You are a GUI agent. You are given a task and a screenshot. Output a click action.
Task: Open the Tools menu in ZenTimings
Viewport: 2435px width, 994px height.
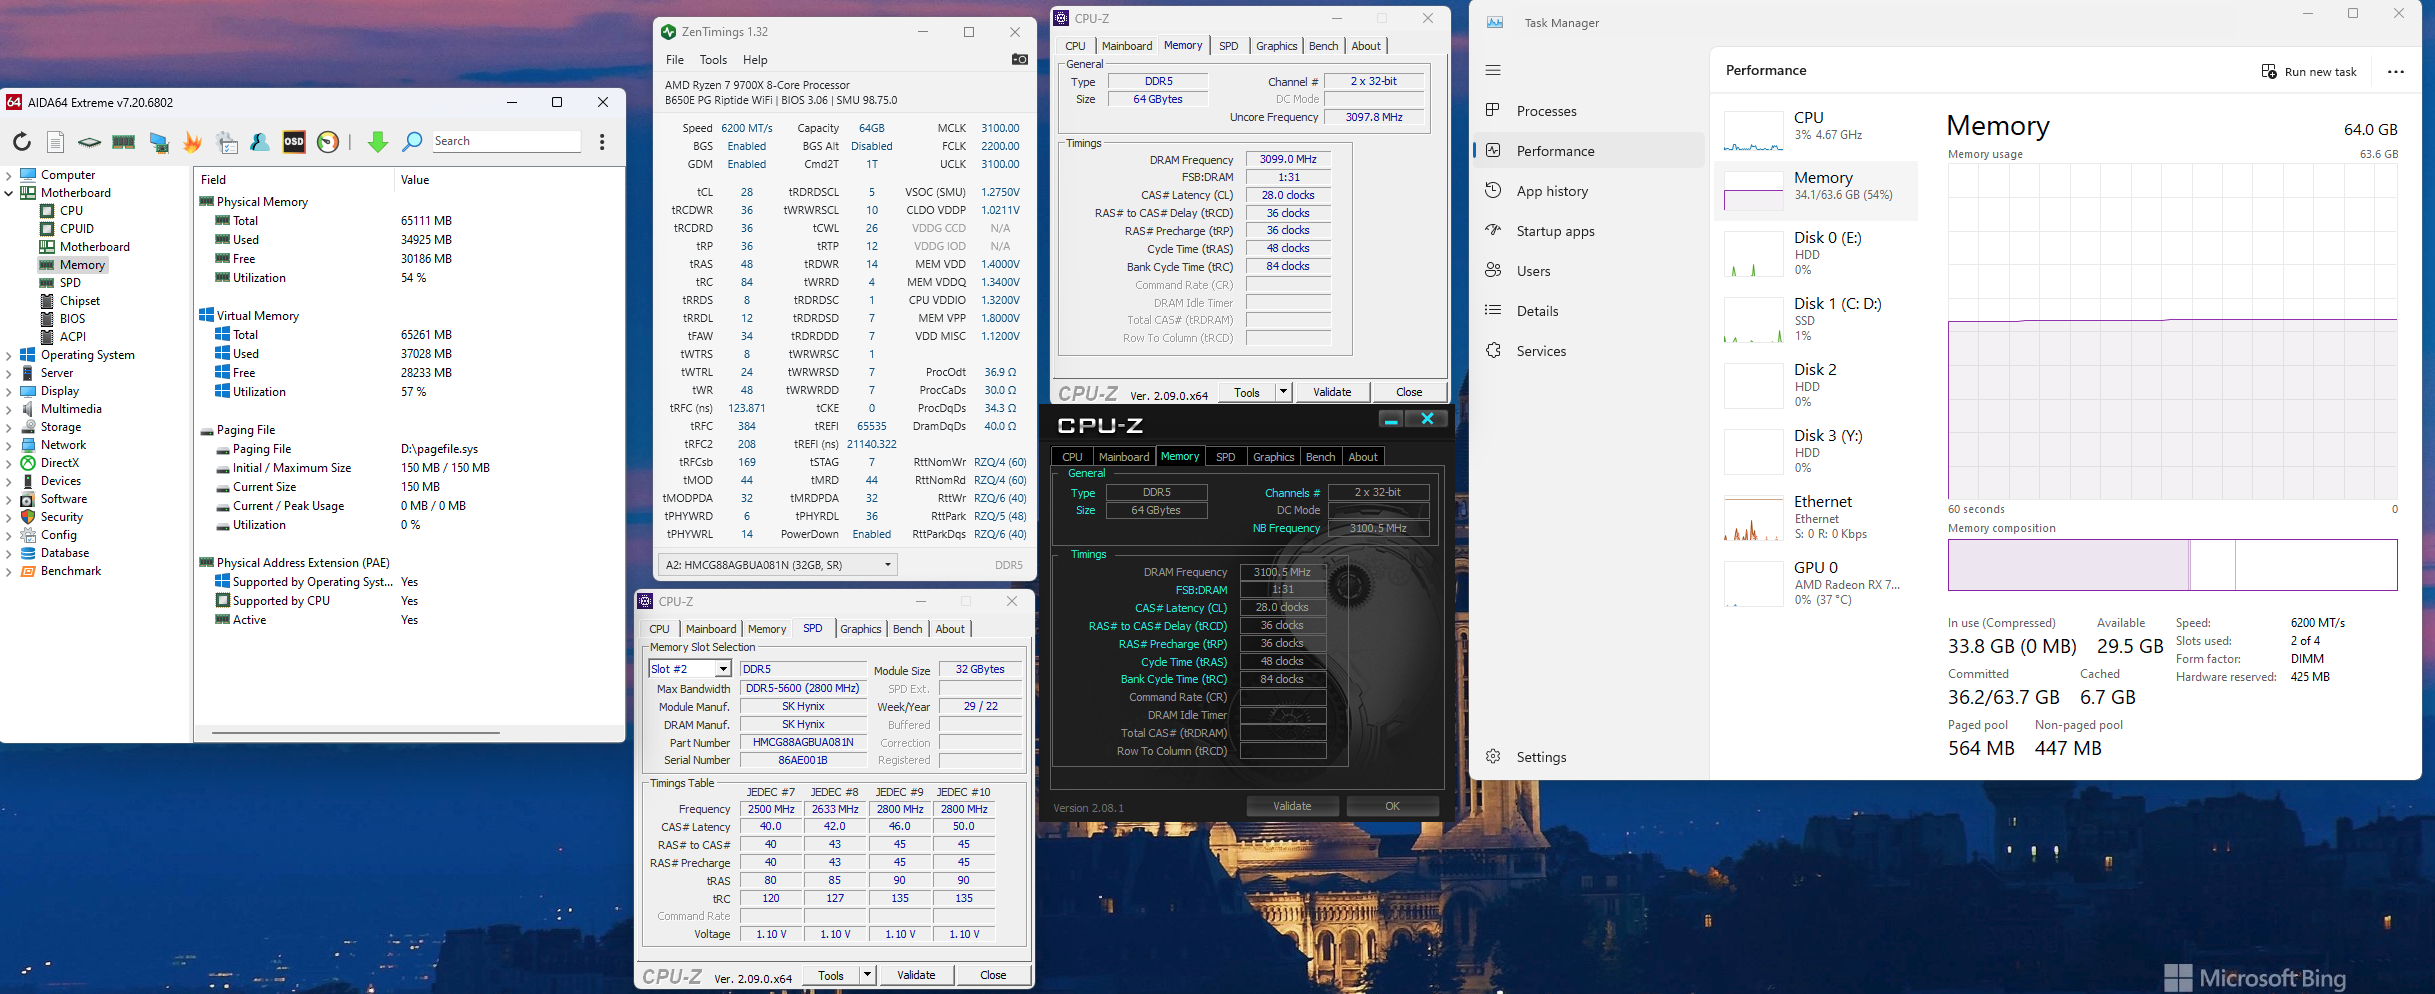coord(713,60)
